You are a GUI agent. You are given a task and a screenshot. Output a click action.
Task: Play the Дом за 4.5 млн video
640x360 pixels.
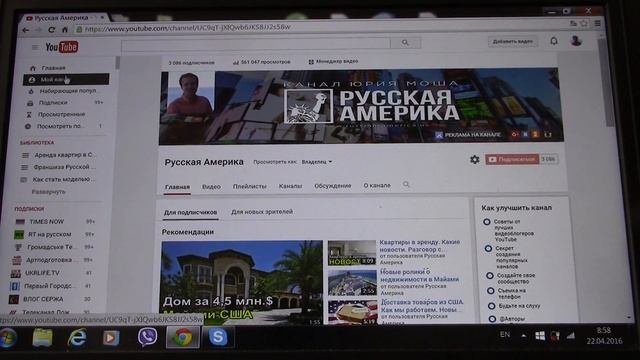(x=242, y=282)
